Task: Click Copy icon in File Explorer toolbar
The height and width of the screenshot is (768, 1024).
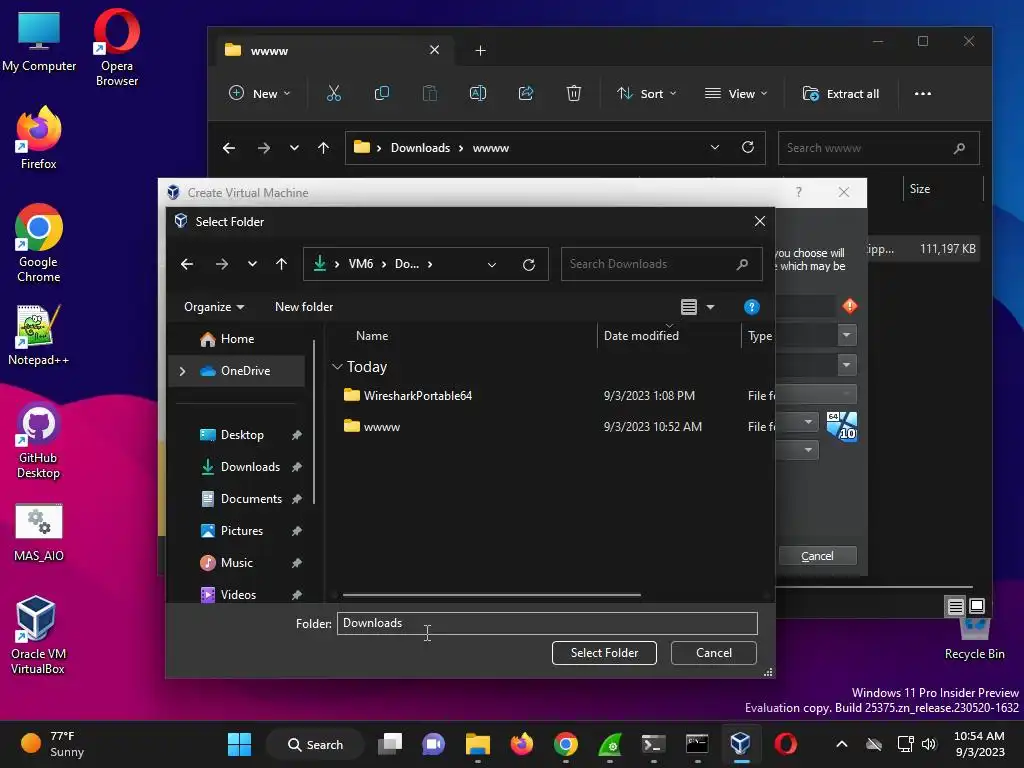Action: (x=381, y=93)
